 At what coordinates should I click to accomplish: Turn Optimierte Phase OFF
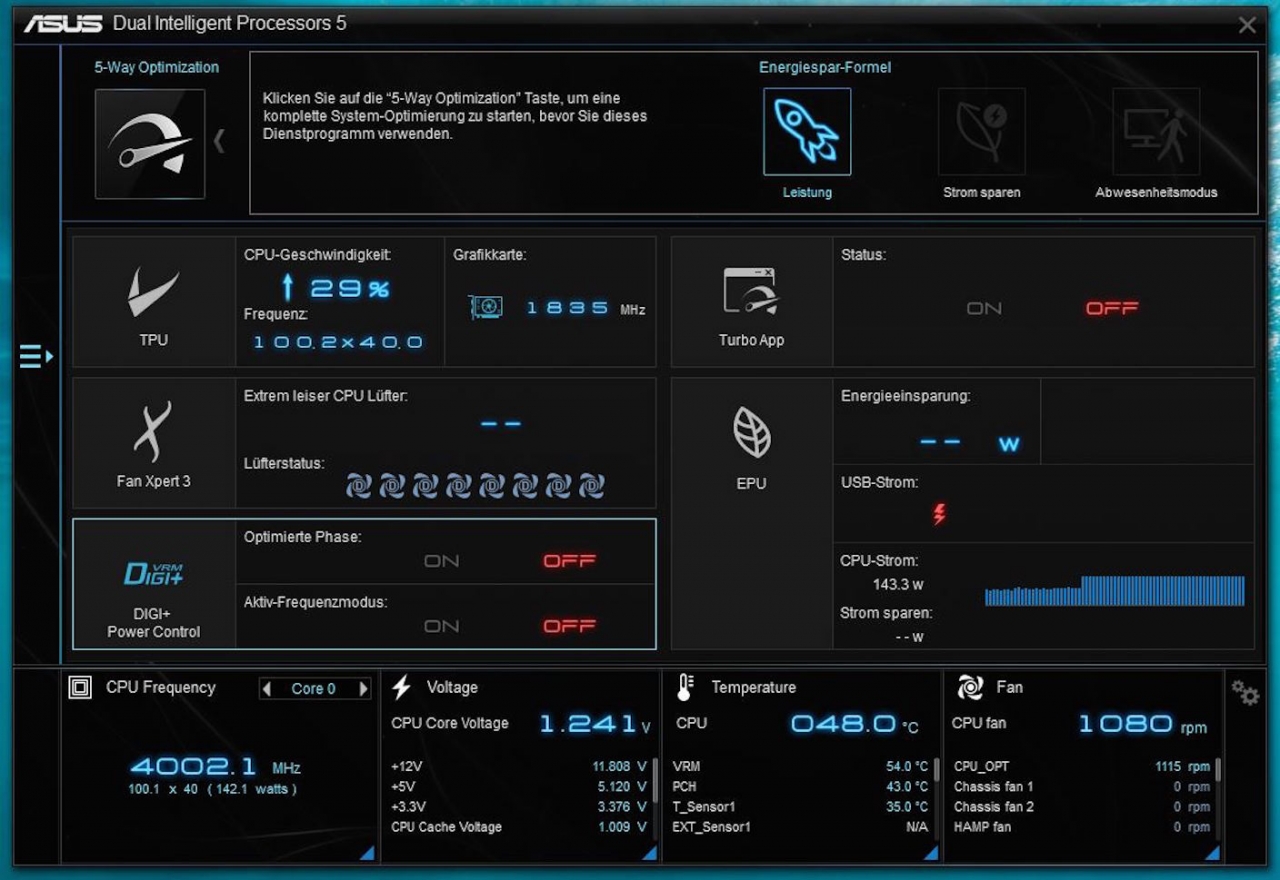coord(569,561)
